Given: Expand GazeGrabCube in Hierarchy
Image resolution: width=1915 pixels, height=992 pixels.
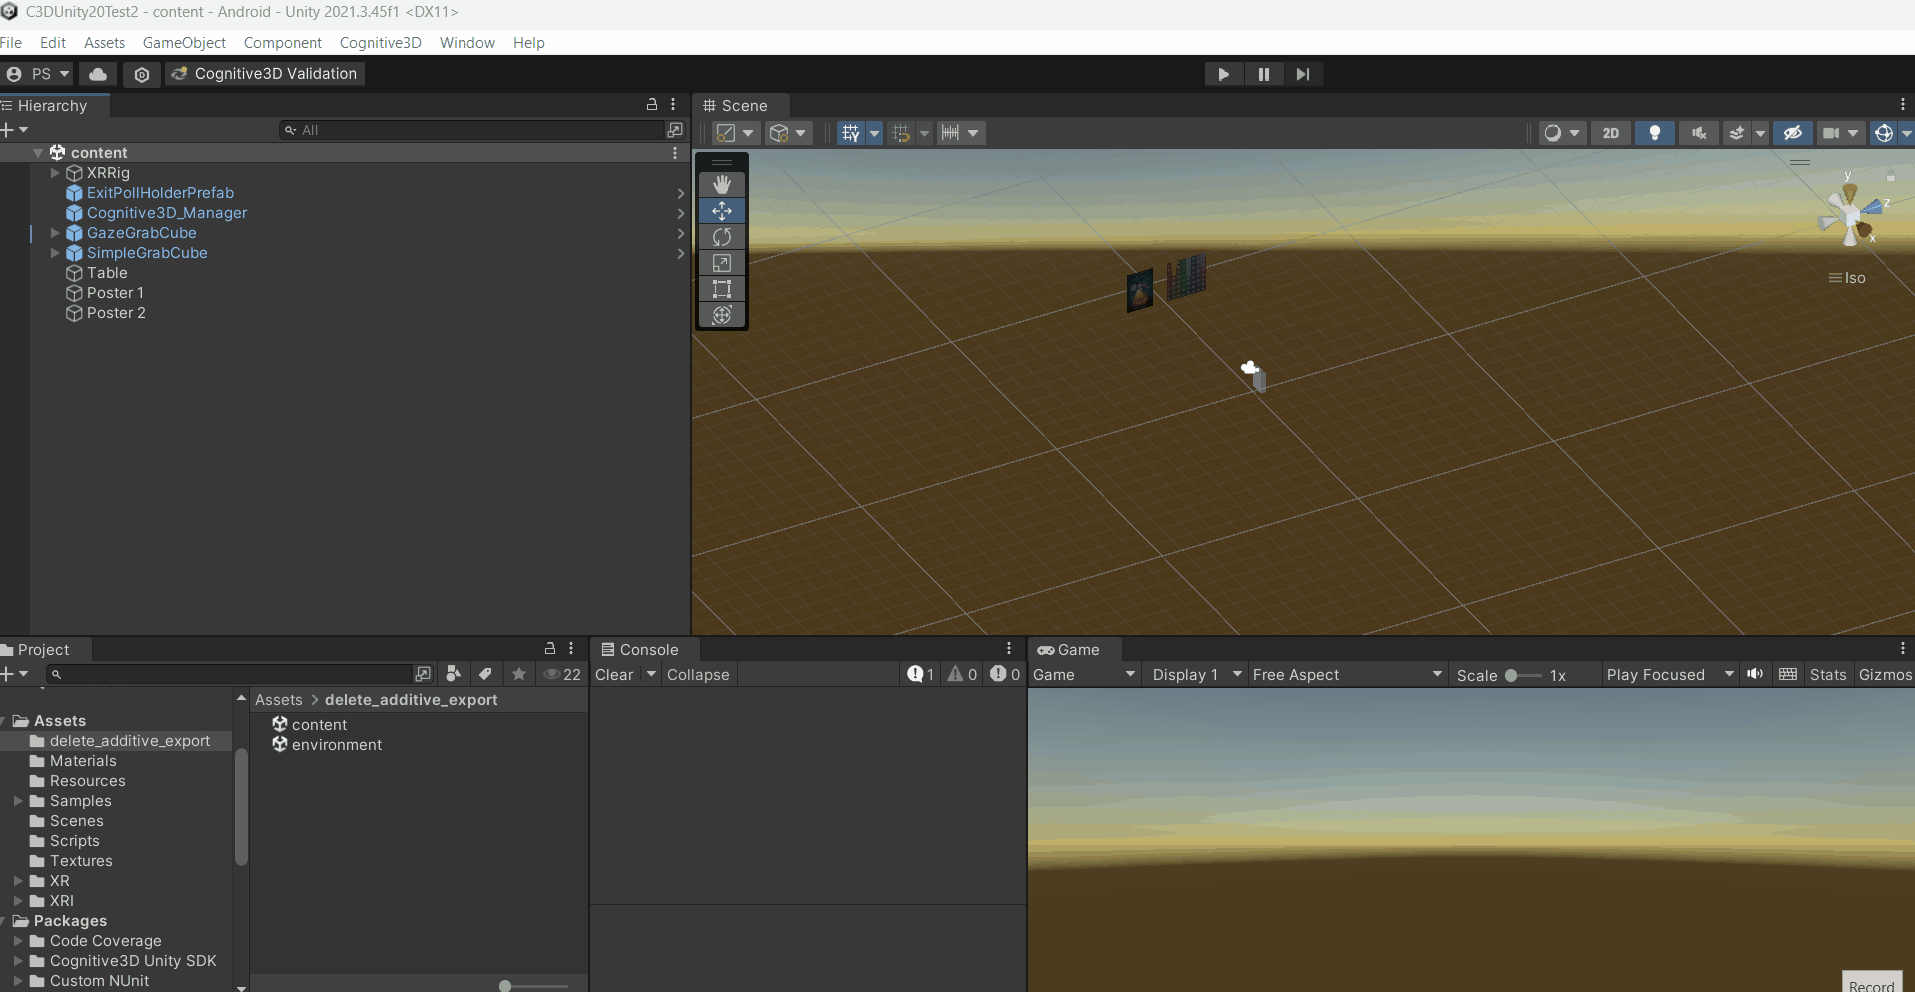Looking at the screenshot, I should point(56,233).
